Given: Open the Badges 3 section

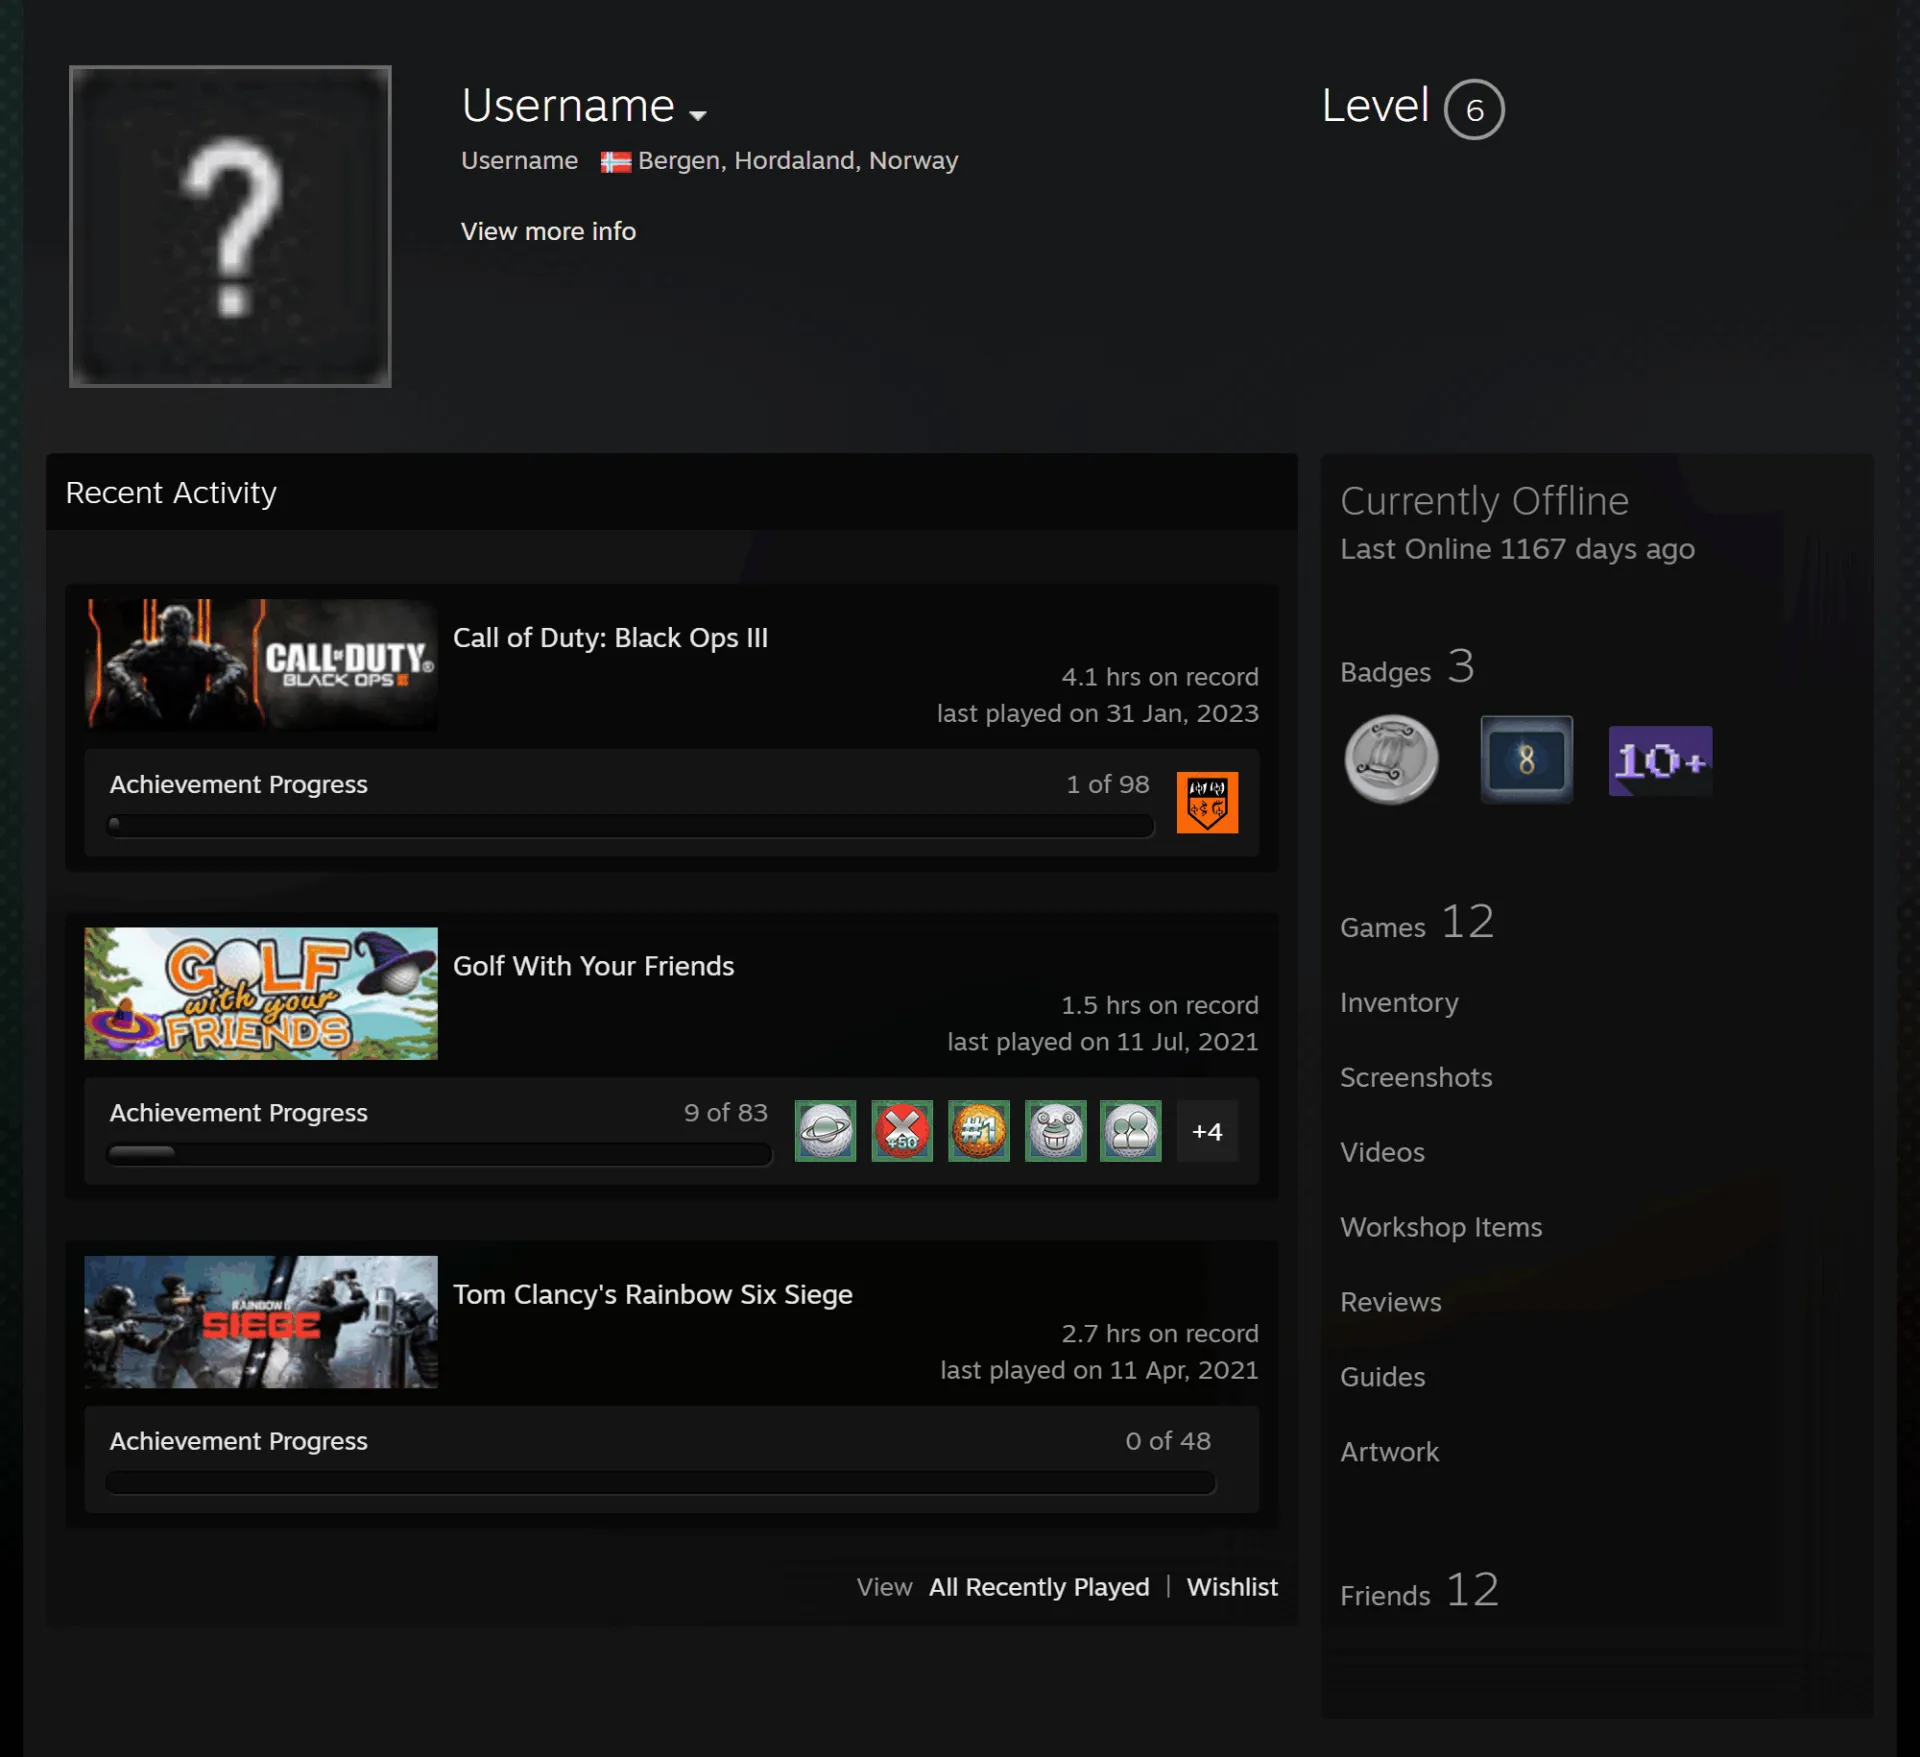Looking at the screenshot, I should coord(1407,668).
